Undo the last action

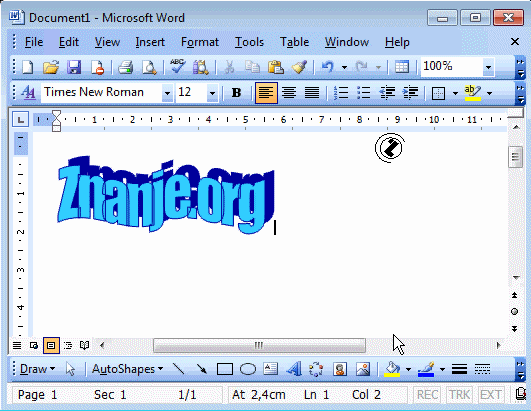[x=327, y=66]
